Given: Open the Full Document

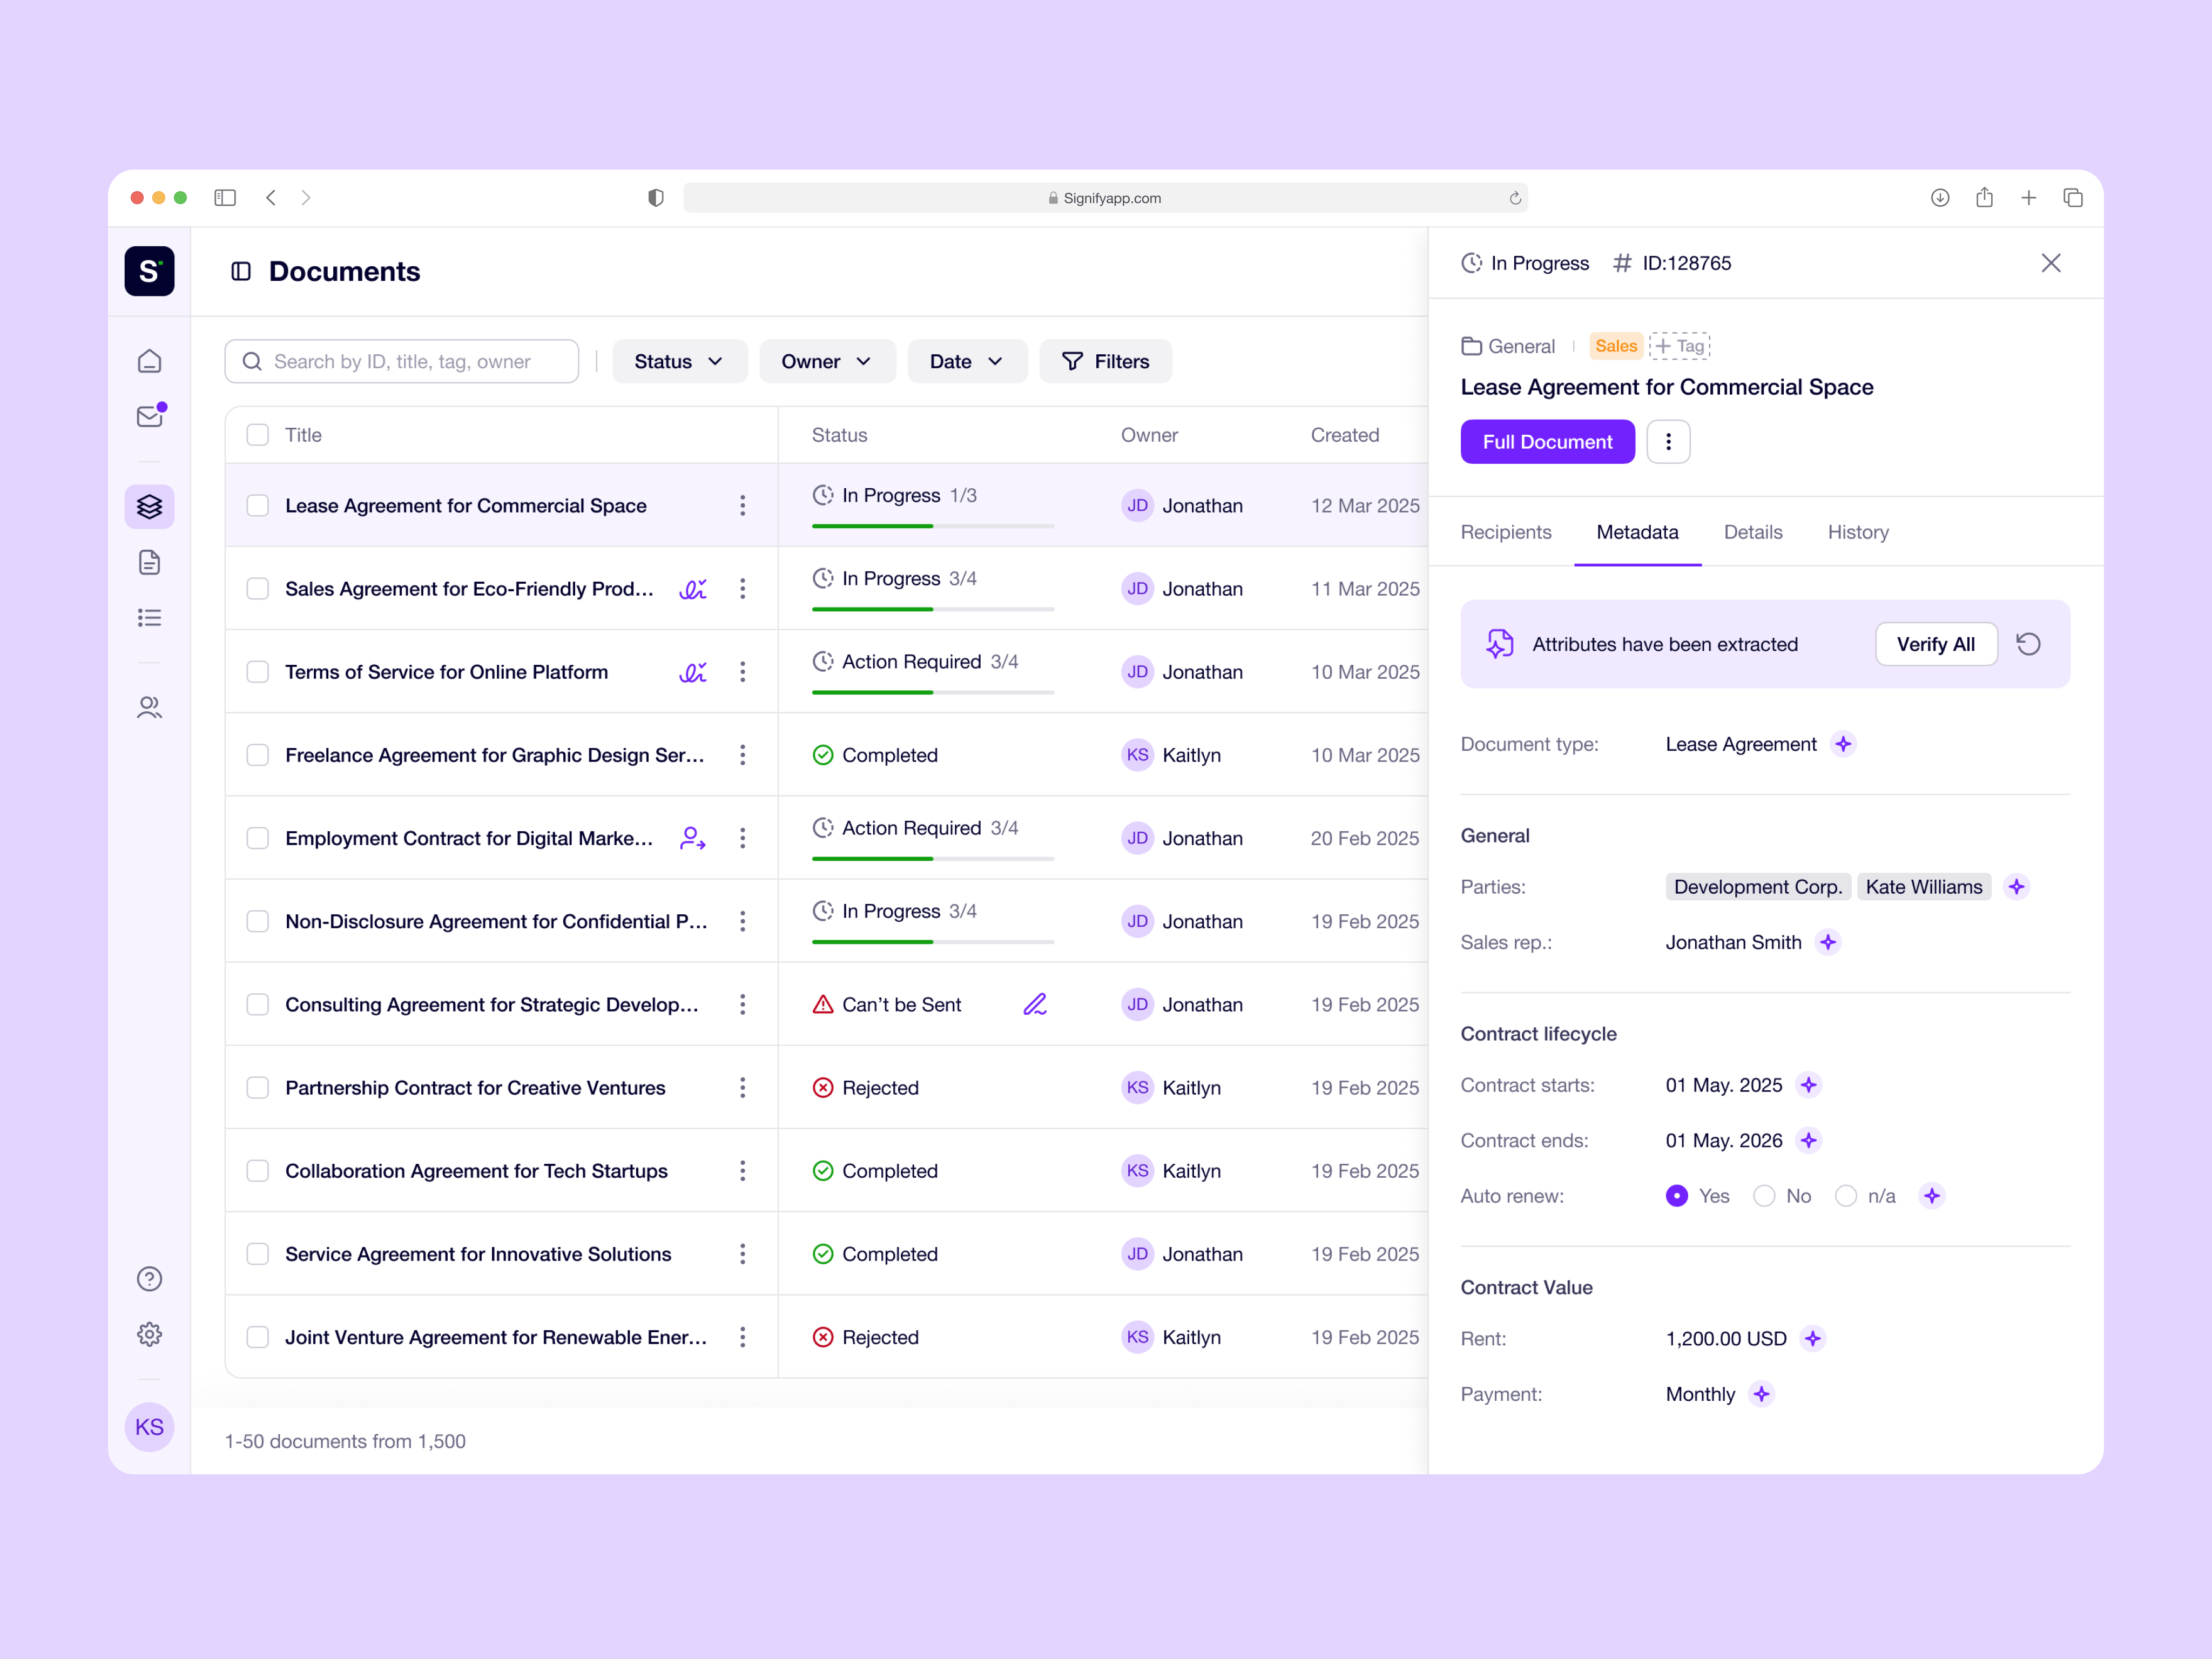Looking at the screenshot, I should click(x=1547, y=442).
